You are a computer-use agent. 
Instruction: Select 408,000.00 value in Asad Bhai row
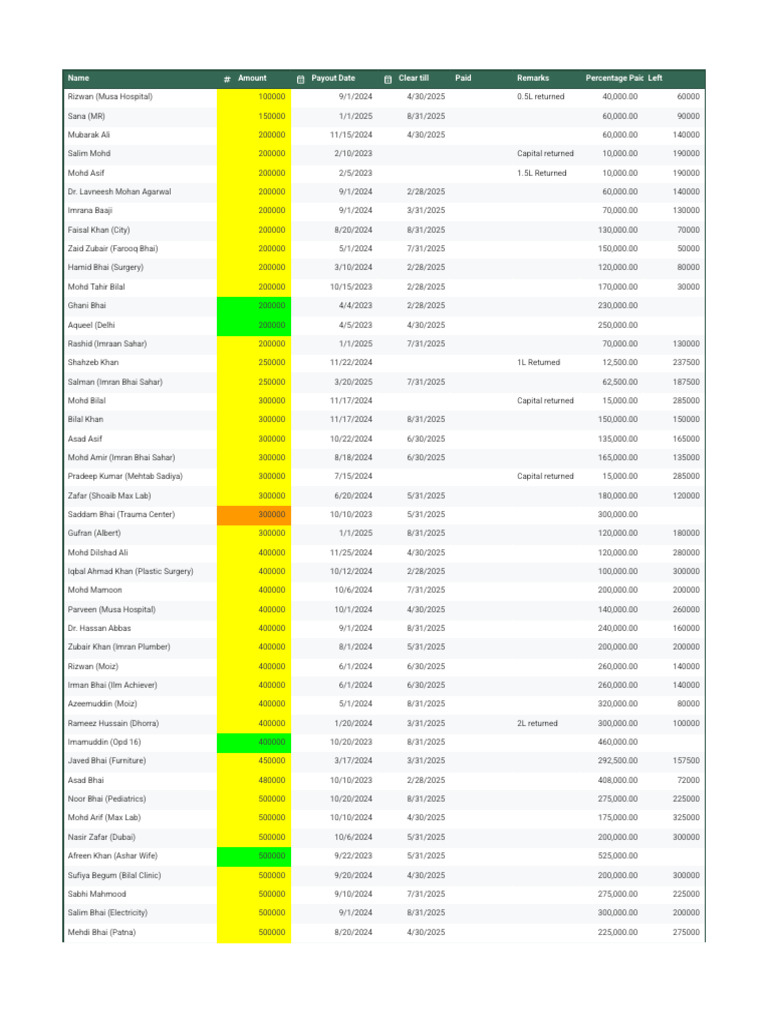click(x=618, y=780)
